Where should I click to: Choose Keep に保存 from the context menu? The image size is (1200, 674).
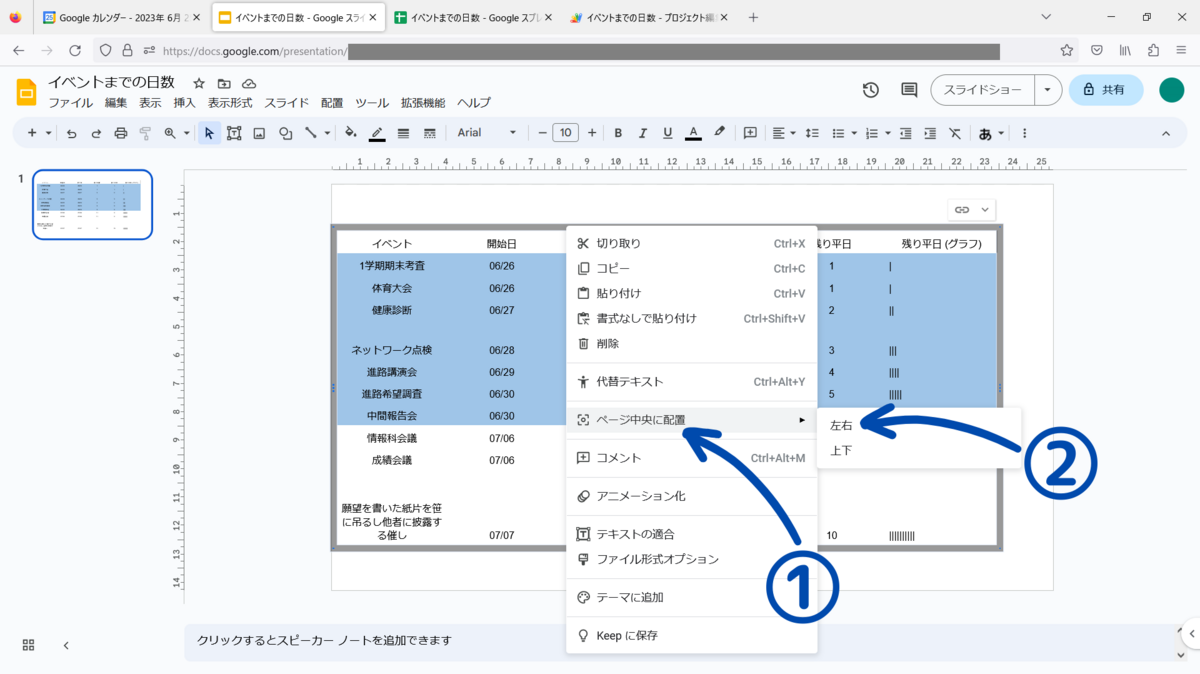pyautogui.click(x=692, y=635)
